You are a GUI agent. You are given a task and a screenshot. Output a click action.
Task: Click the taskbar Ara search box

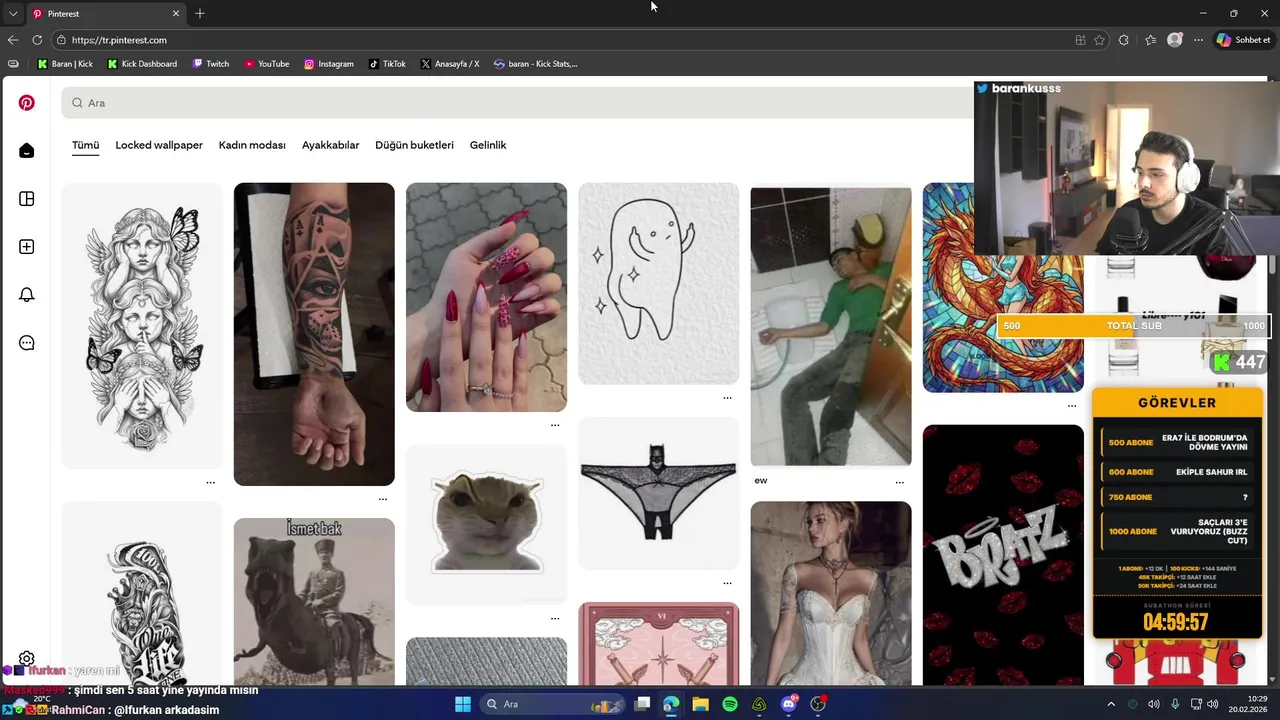[x=552, y=704]
